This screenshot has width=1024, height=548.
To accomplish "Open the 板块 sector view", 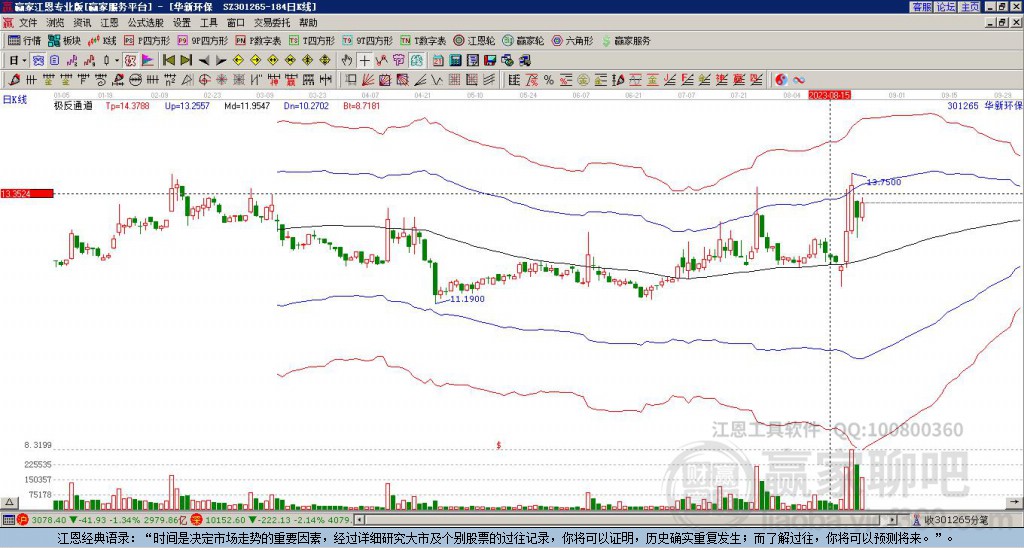I will coord(64,40).
